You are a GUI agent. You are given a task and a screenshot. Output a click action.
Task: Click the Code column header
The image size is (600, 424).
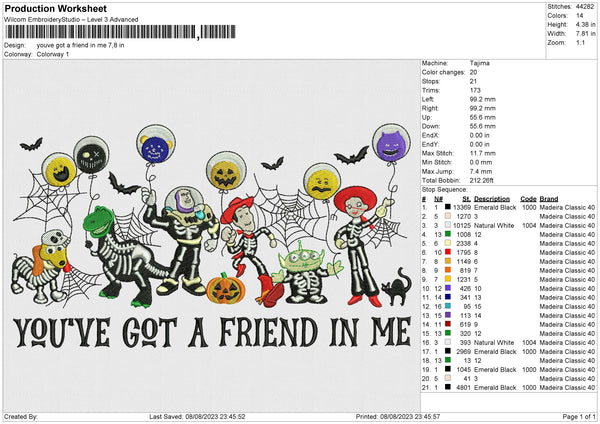pyautogui.click(x=528, y=199)
